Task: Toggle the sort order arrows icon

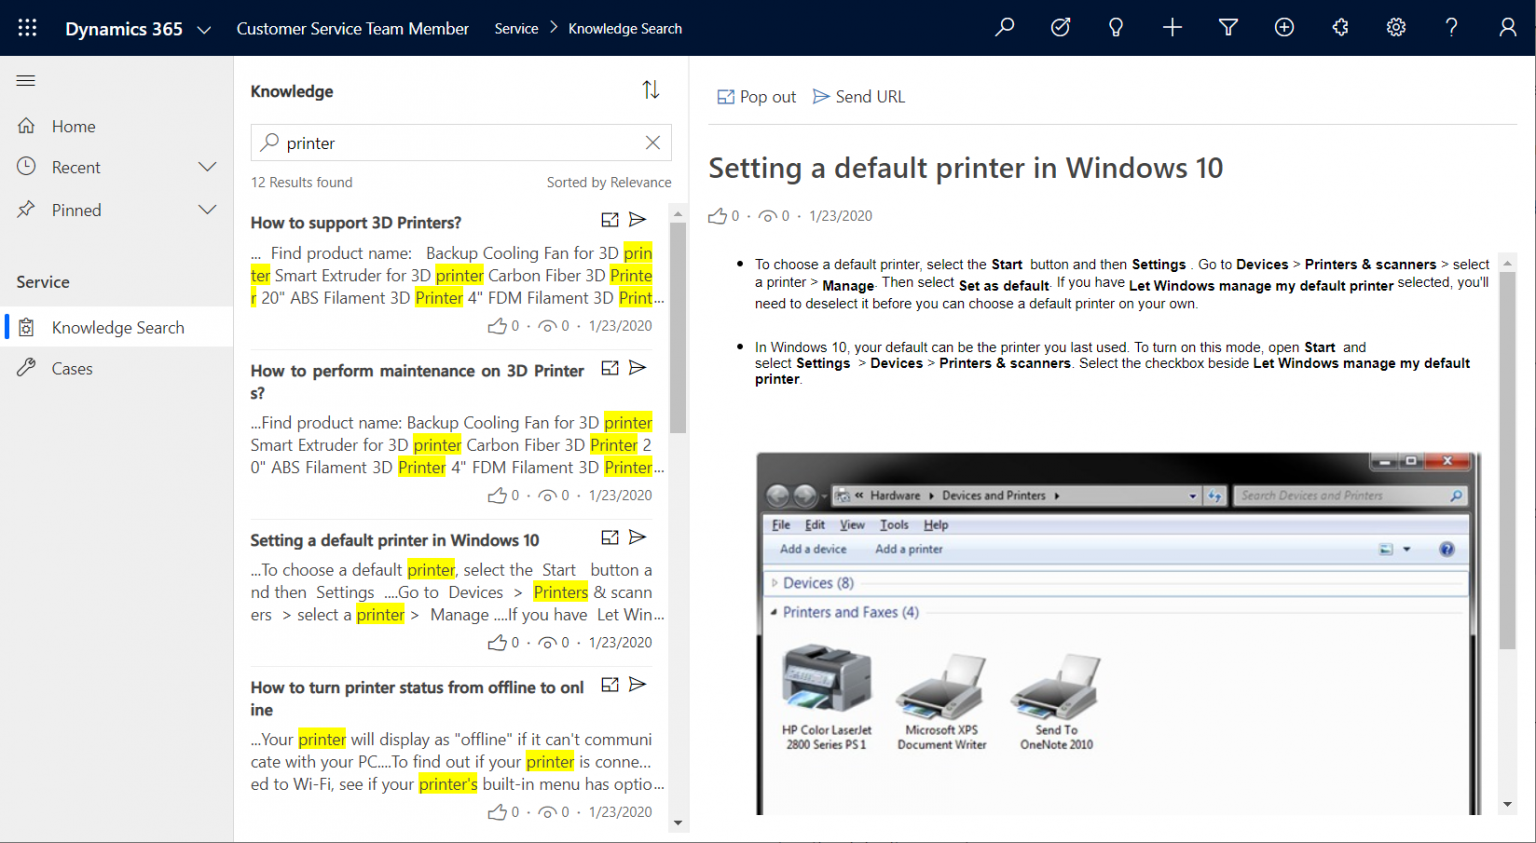Action: click(x=651, y=90)
